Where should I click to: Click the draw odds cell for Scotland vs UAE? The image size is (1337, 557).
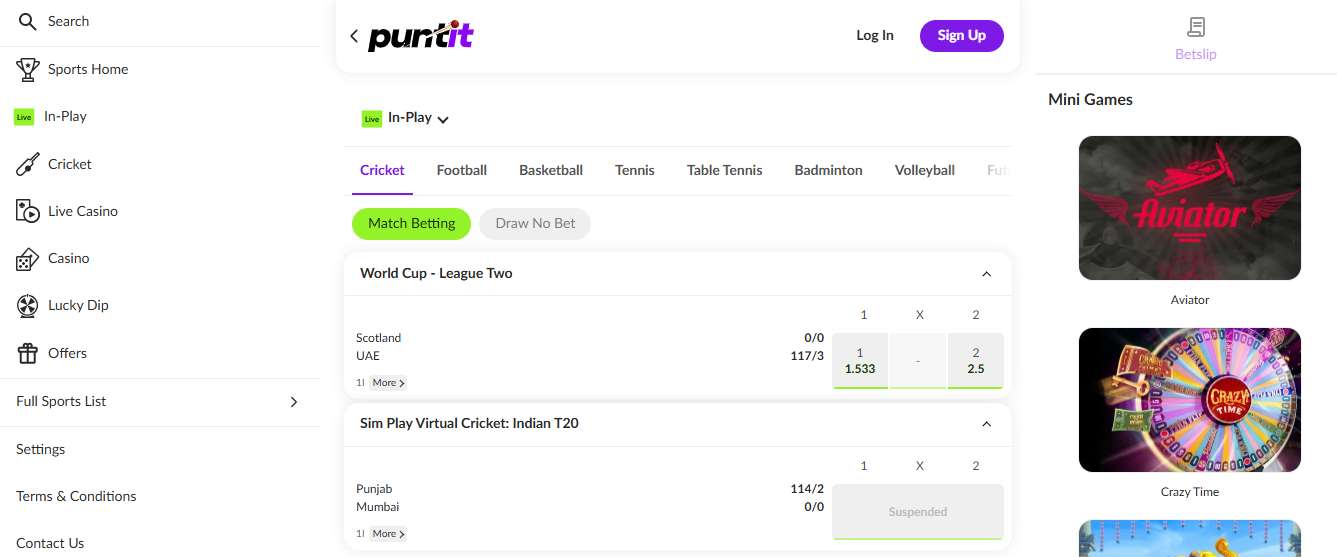918,360
